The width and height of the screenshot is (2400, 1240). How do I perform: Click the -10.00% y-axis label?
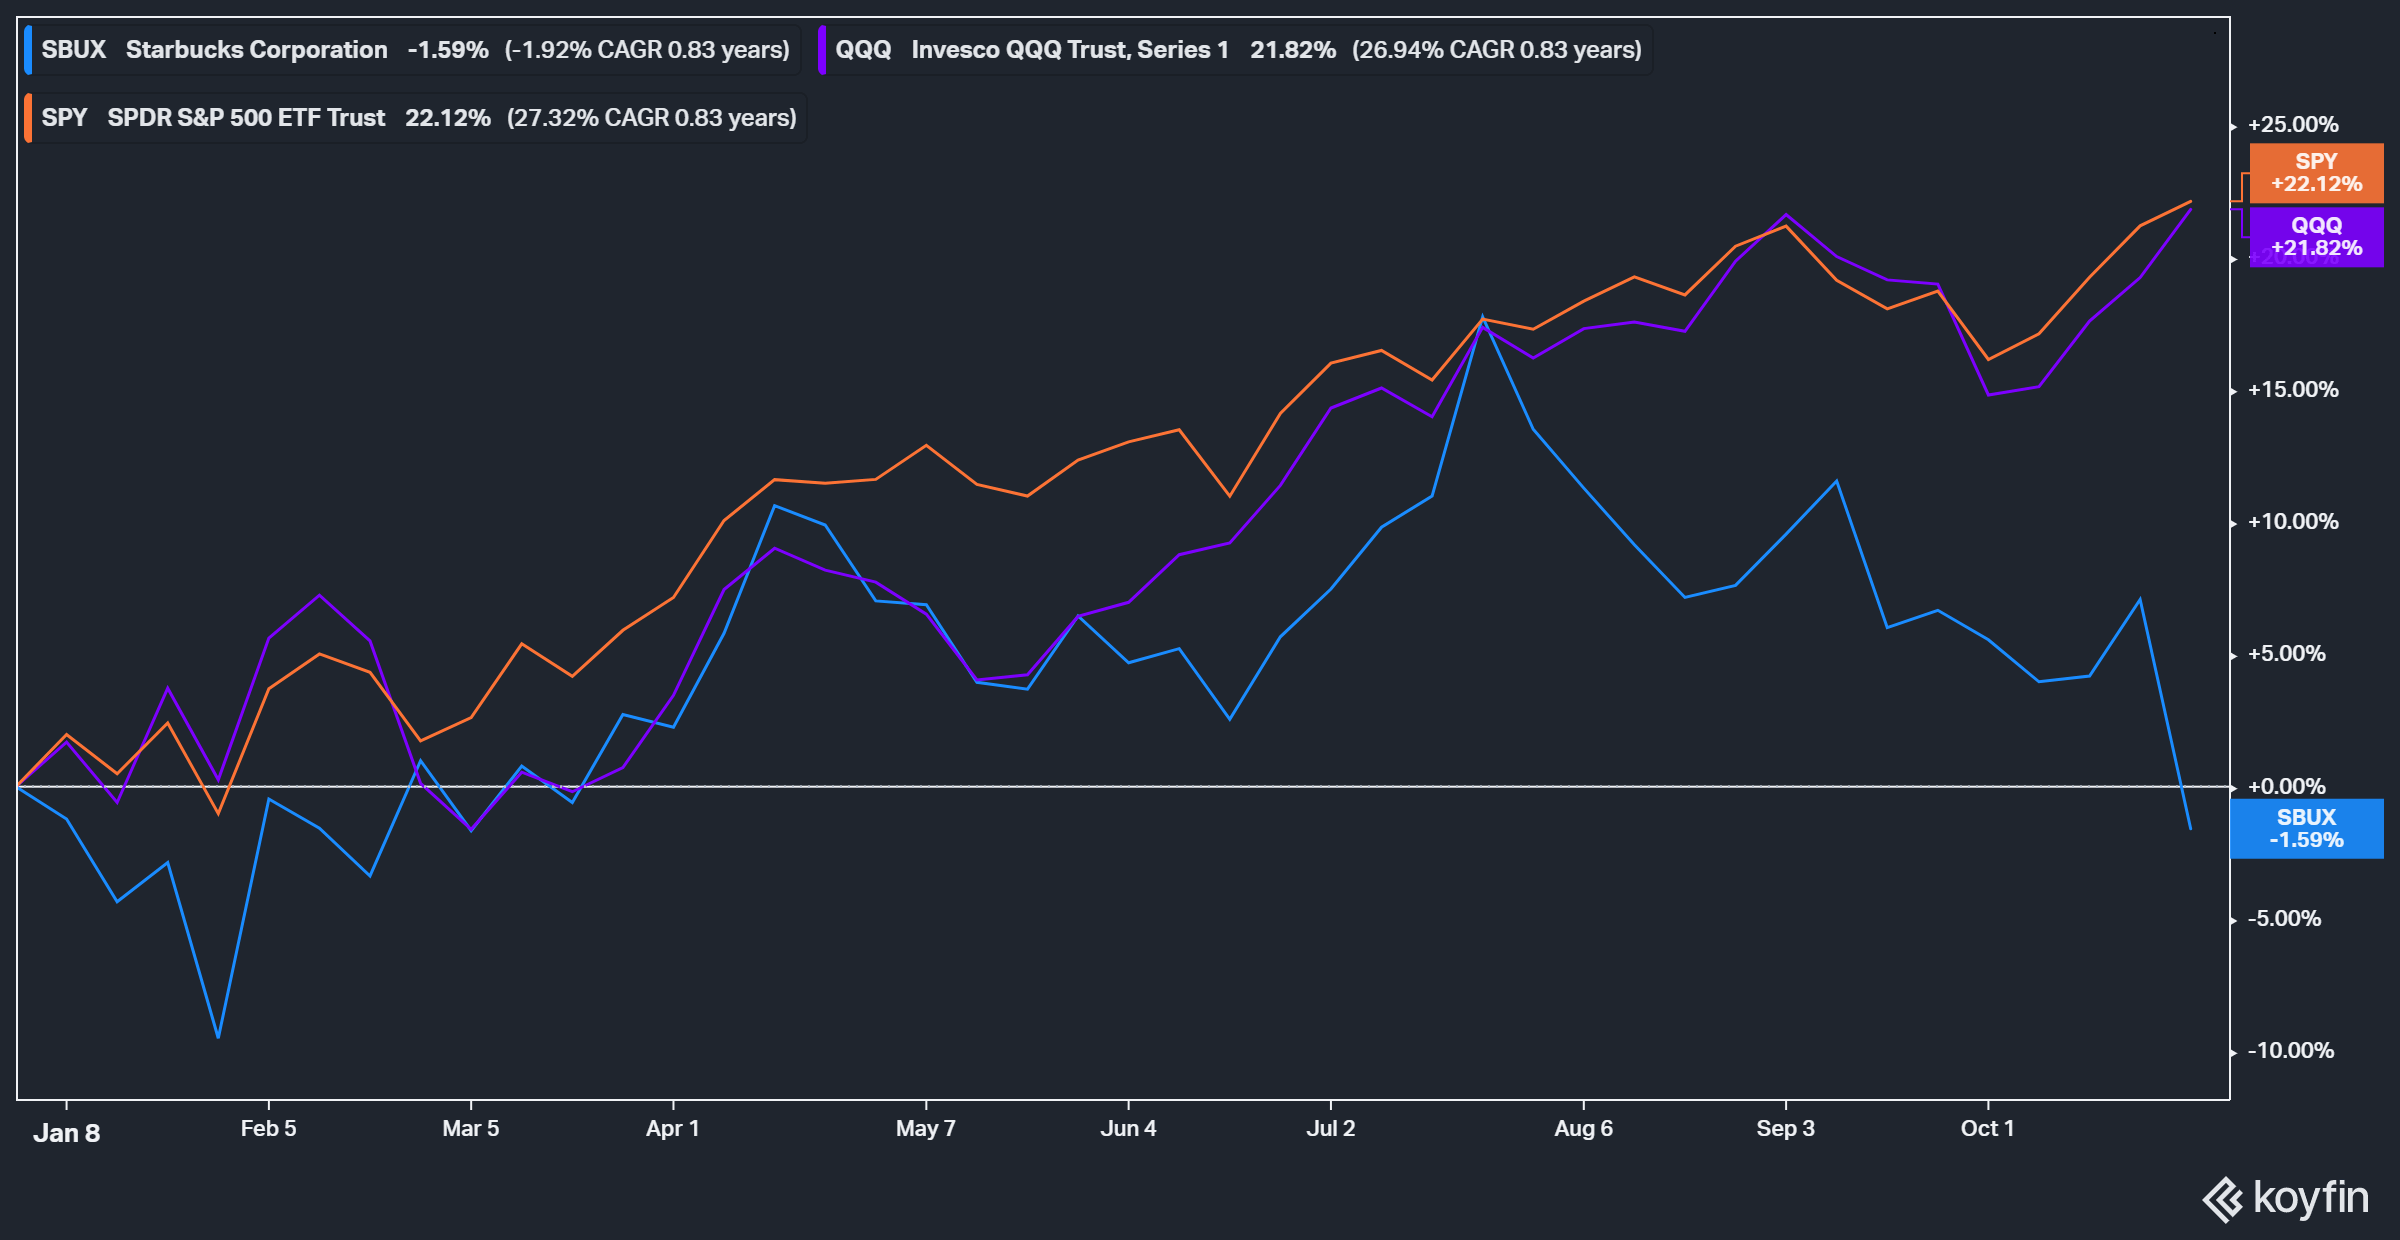[x=2290, y=1051]
